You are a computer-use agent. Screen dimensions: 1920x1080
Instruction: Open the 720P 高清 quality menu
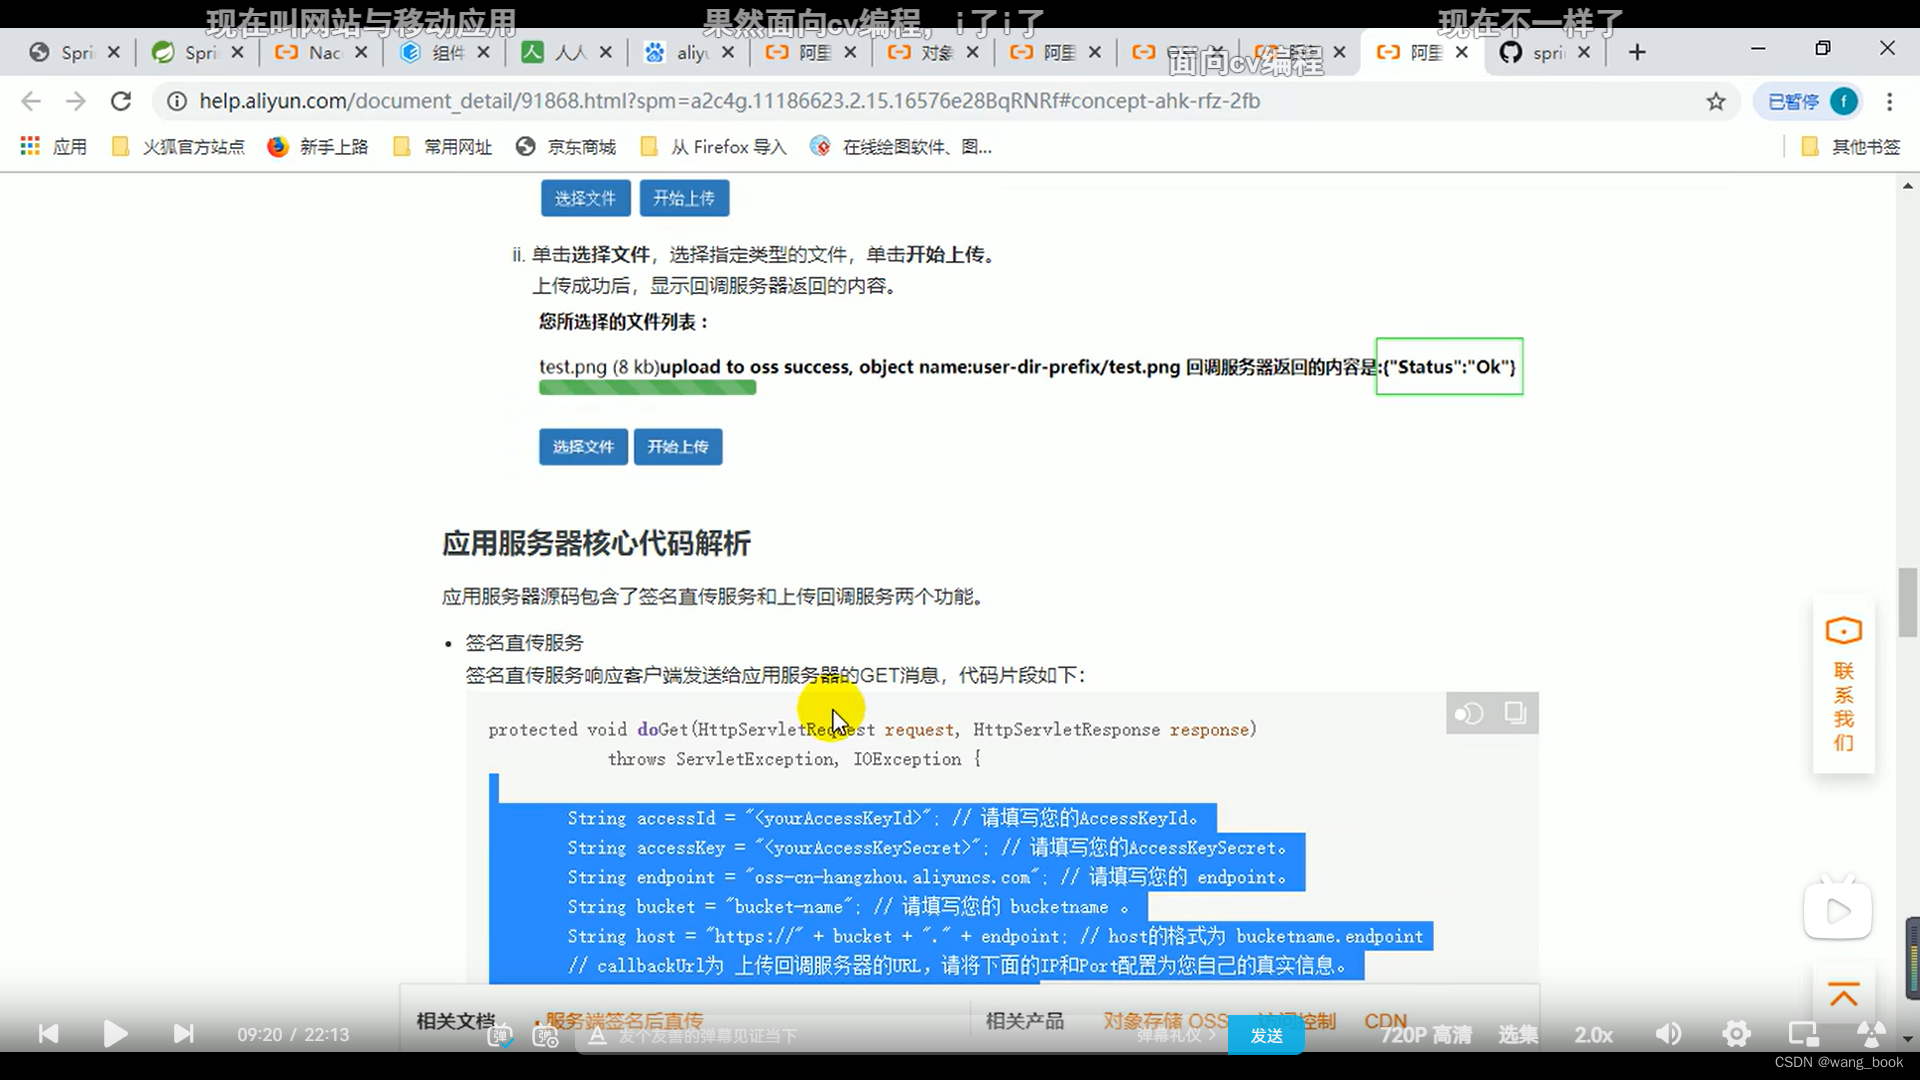pos(1426,1035)
